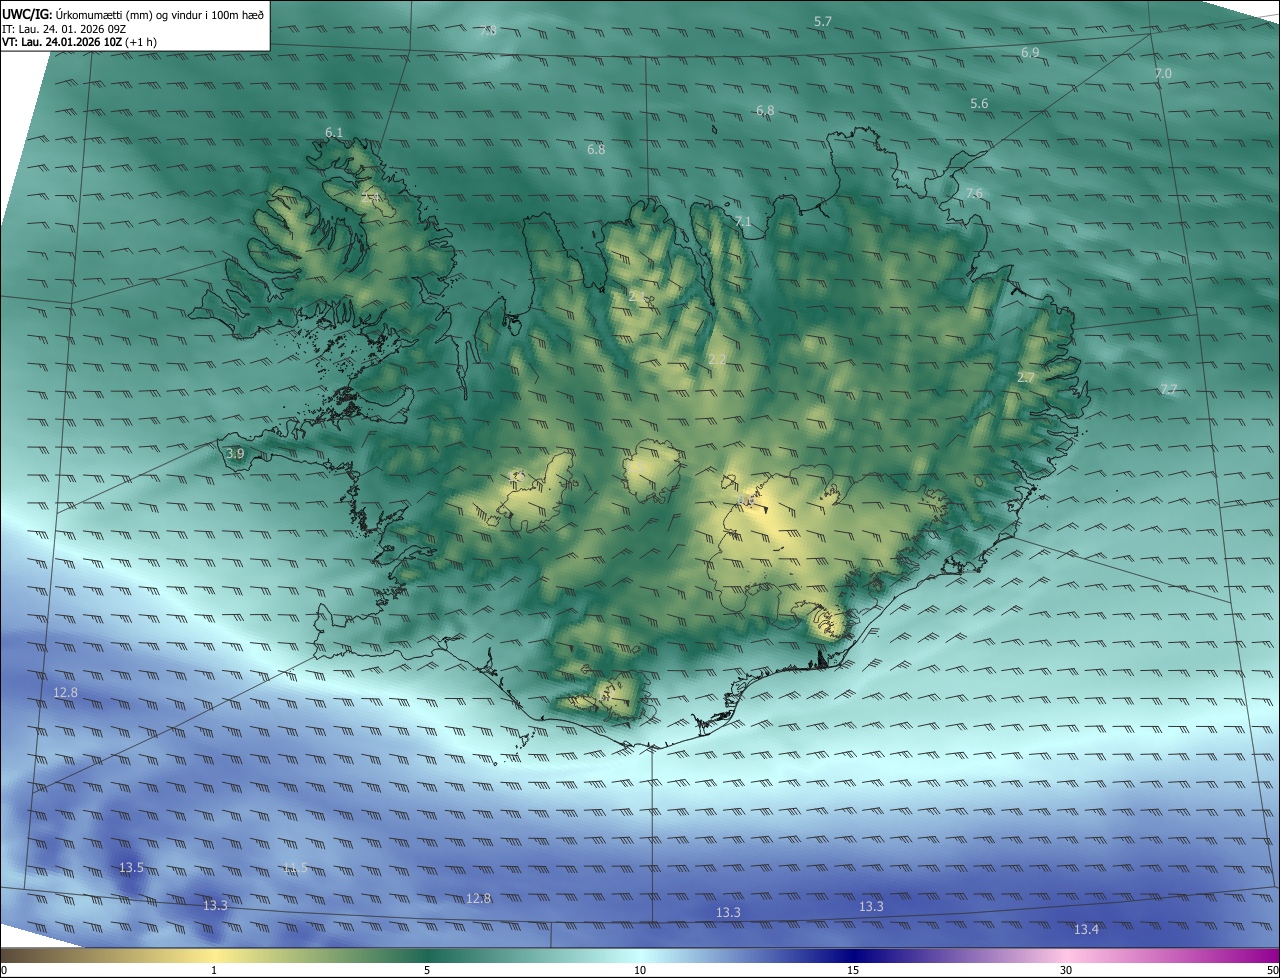Click the color scale tick label 15
Screen dimensions: 1280x978
pos(853,970)
